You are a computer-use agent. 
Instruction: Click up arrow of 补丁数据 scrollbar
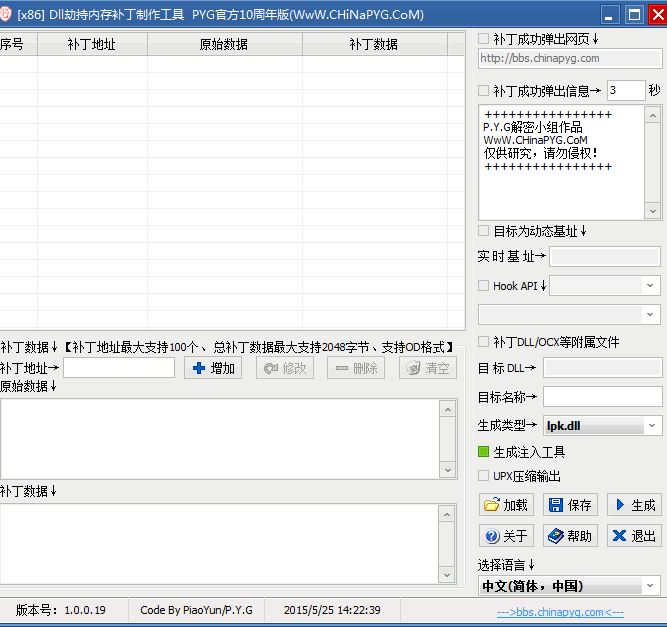[447, 515]
